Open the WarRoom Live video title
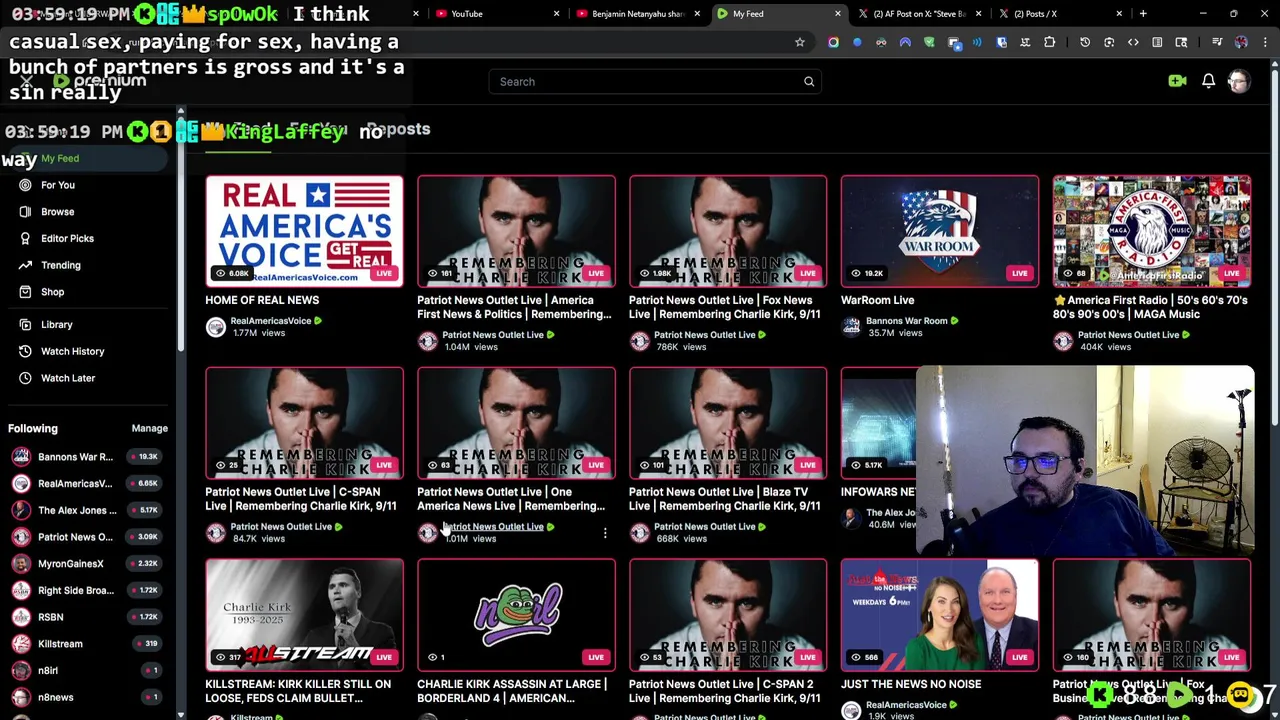The width and height of the screenshot is (1280, 720). tap(877, 300)
